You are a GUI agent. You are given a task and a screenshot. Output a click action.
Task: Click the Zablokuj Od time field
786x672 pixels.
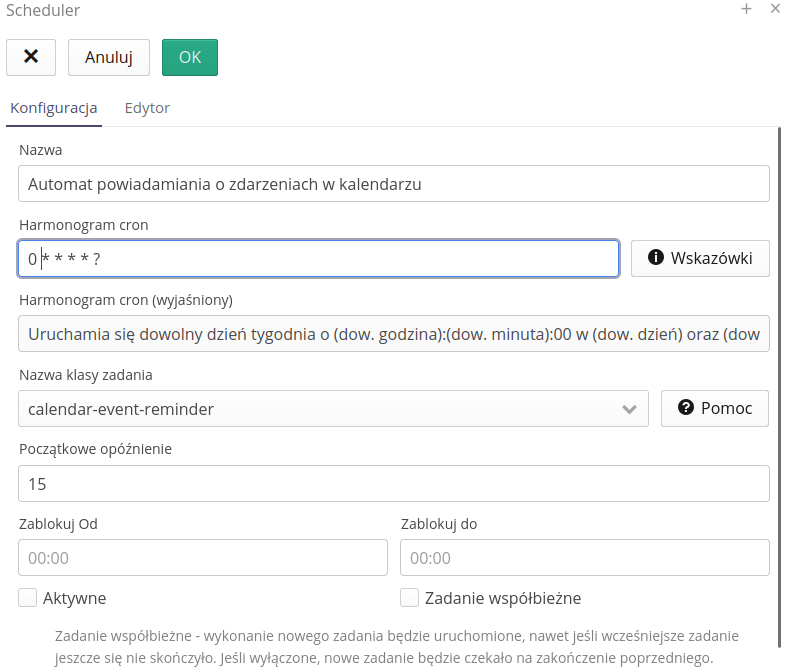203,558
